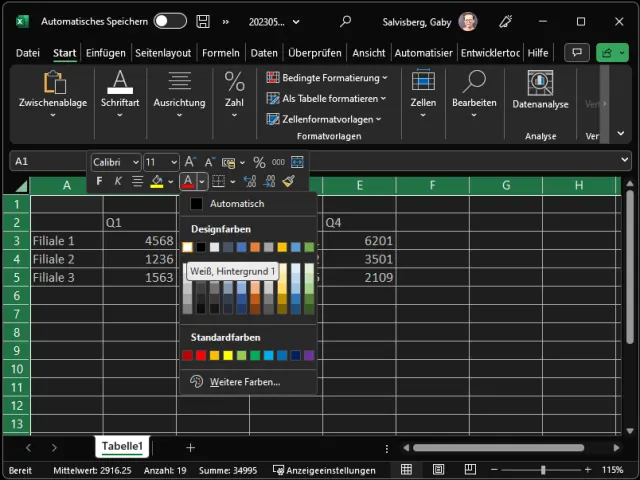Open the Datenanalyse tool
The image size is (640, 480).
point(540,90)
